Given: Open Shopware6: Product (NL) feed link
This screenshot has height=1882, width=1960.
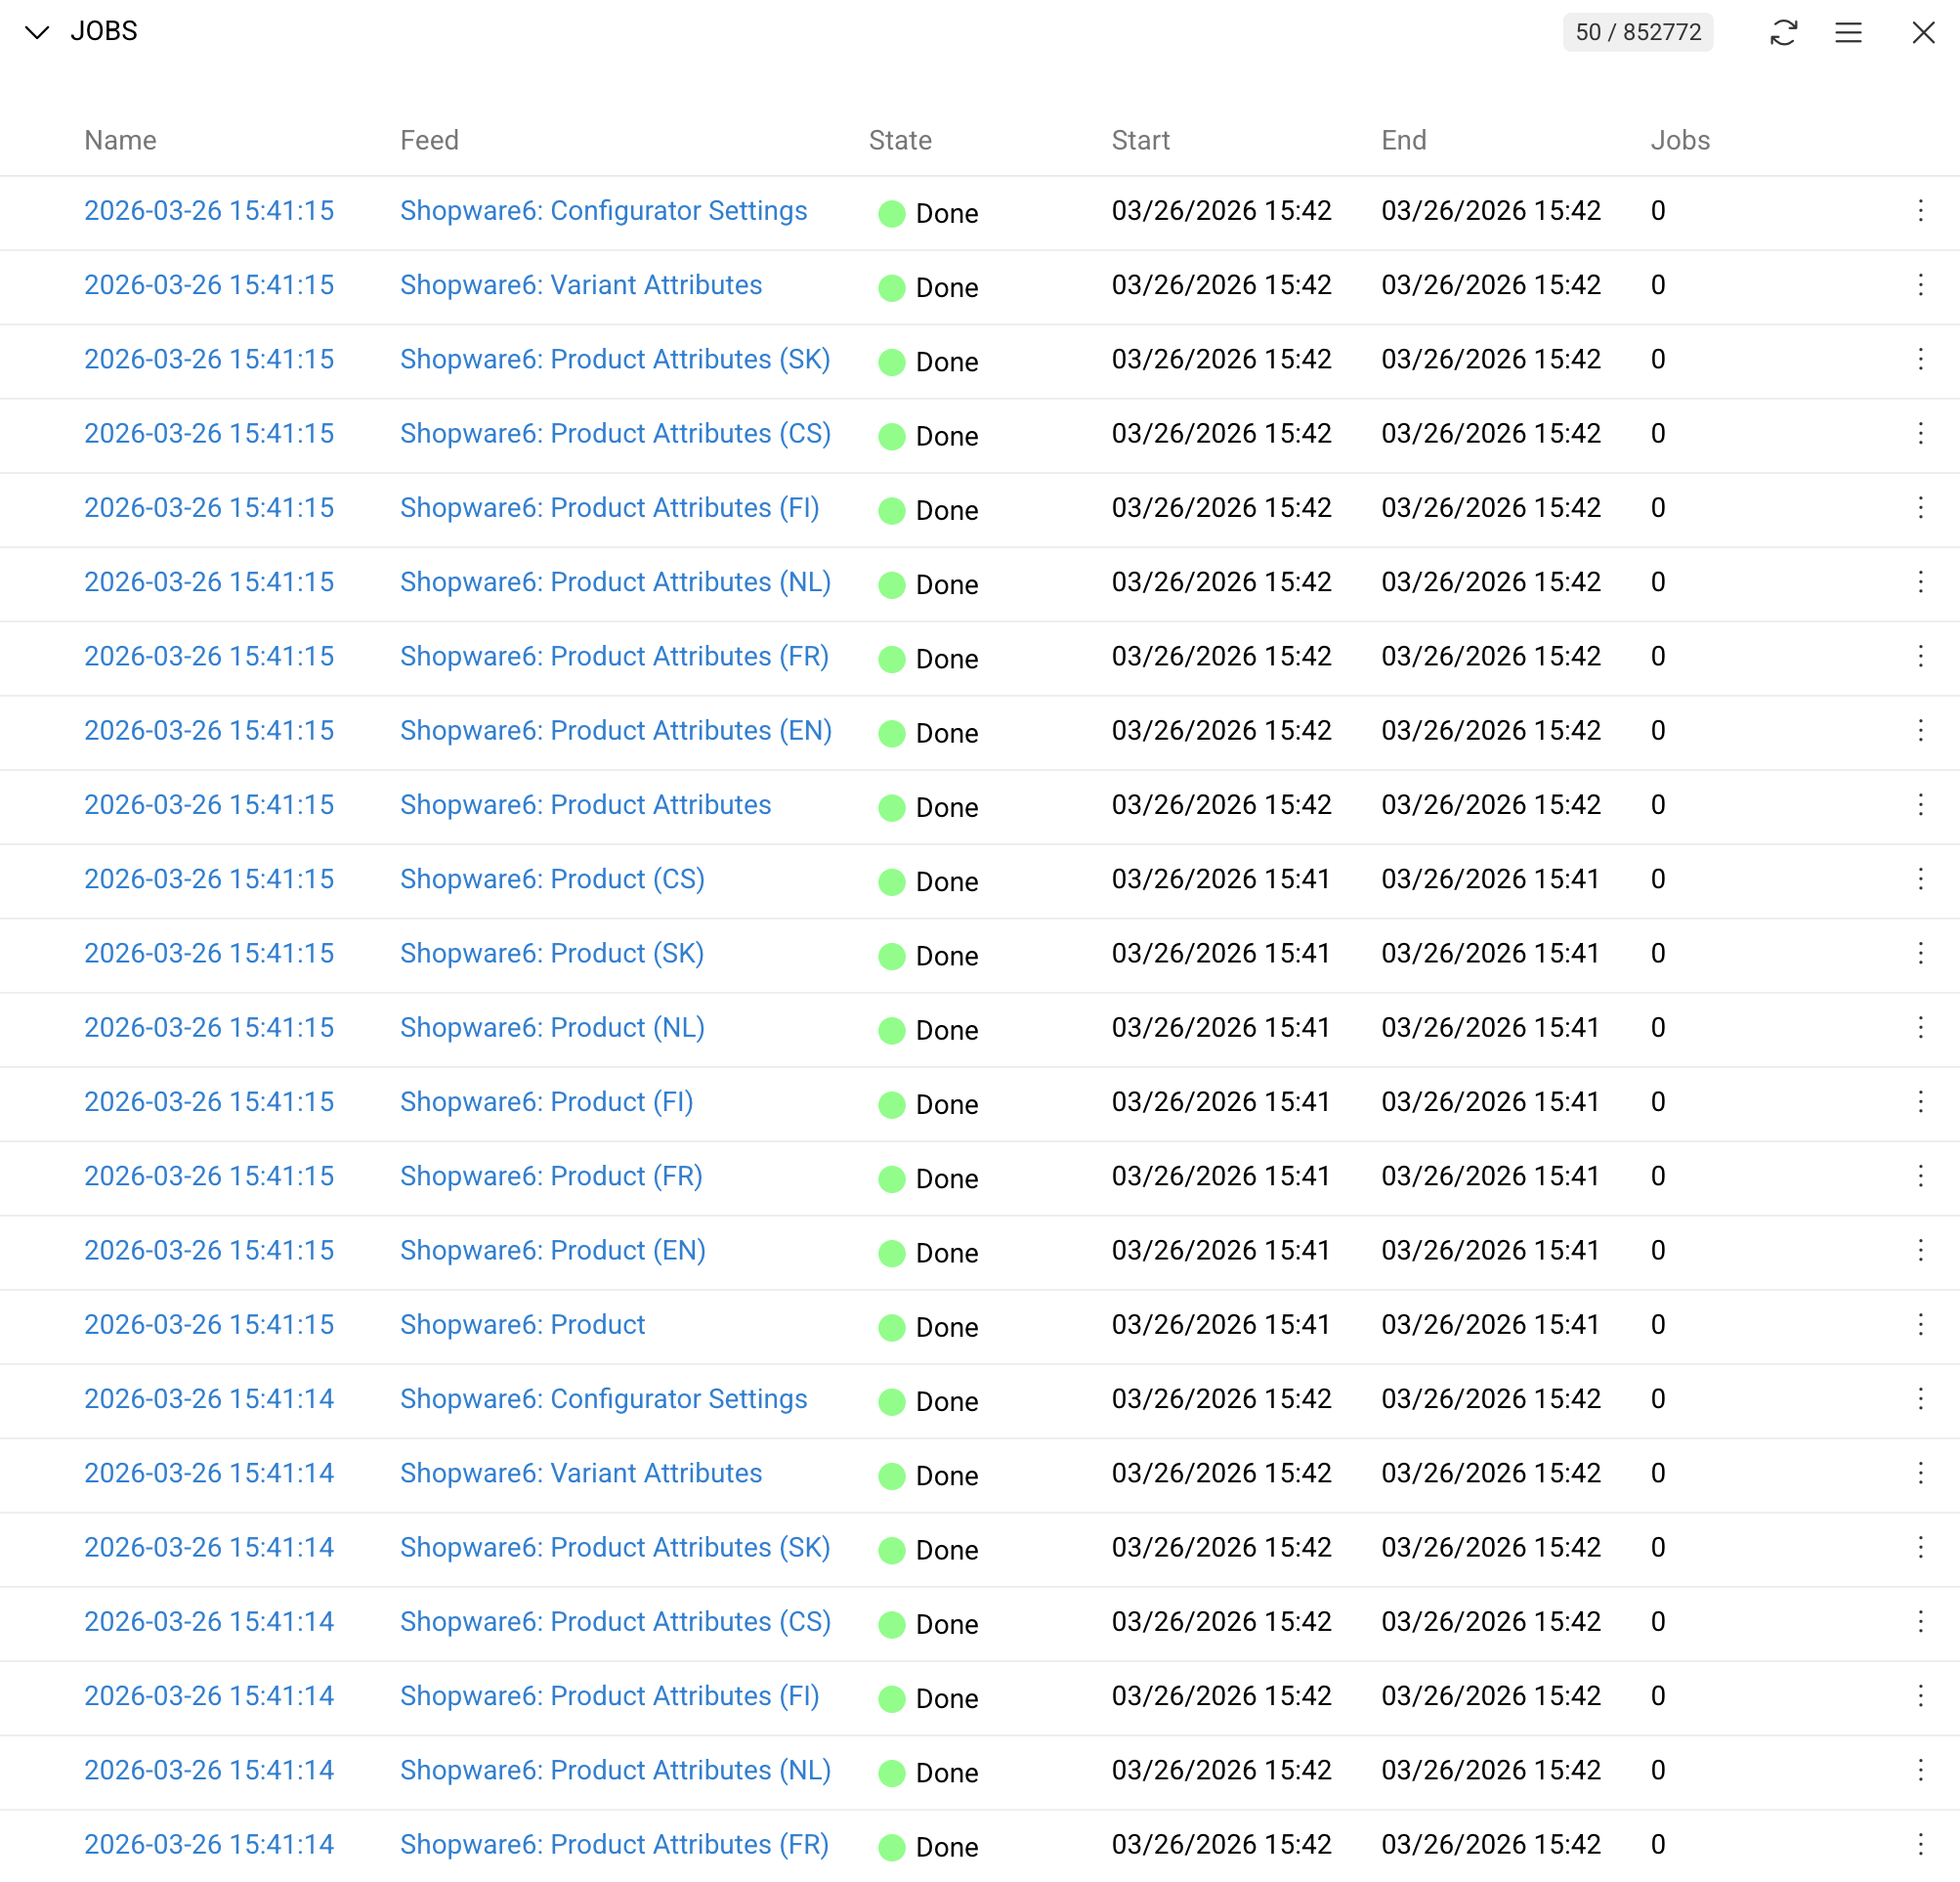Looking at the screenshot, I should [552, 1027].
